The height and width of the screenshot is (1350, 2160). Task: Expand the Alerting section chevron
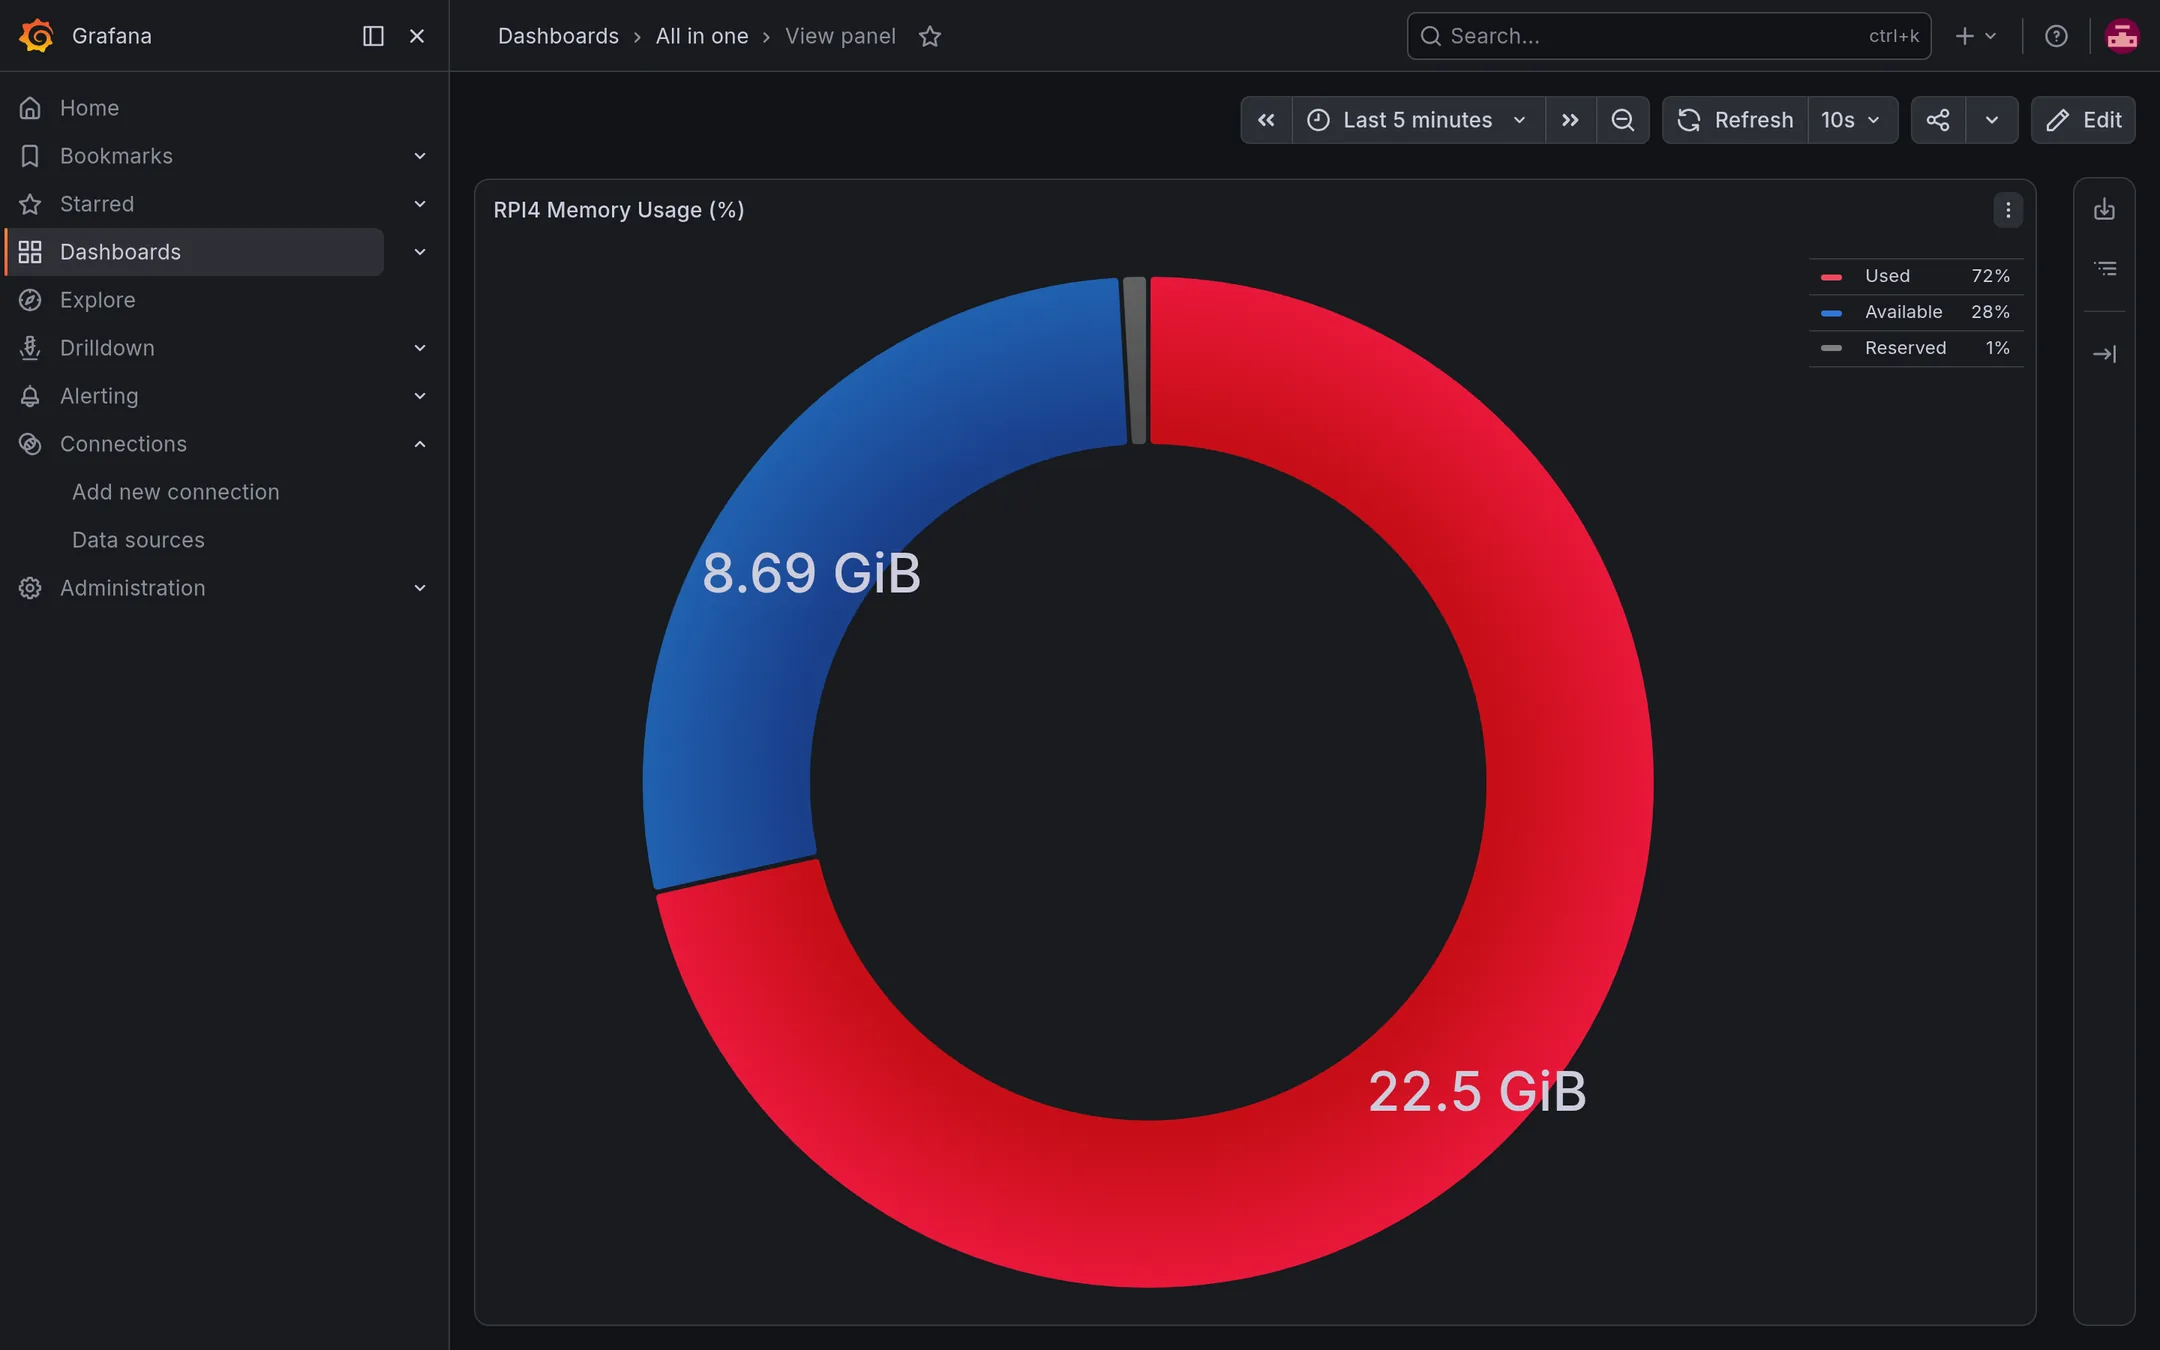pyautogui.click(x=420, y=396)
